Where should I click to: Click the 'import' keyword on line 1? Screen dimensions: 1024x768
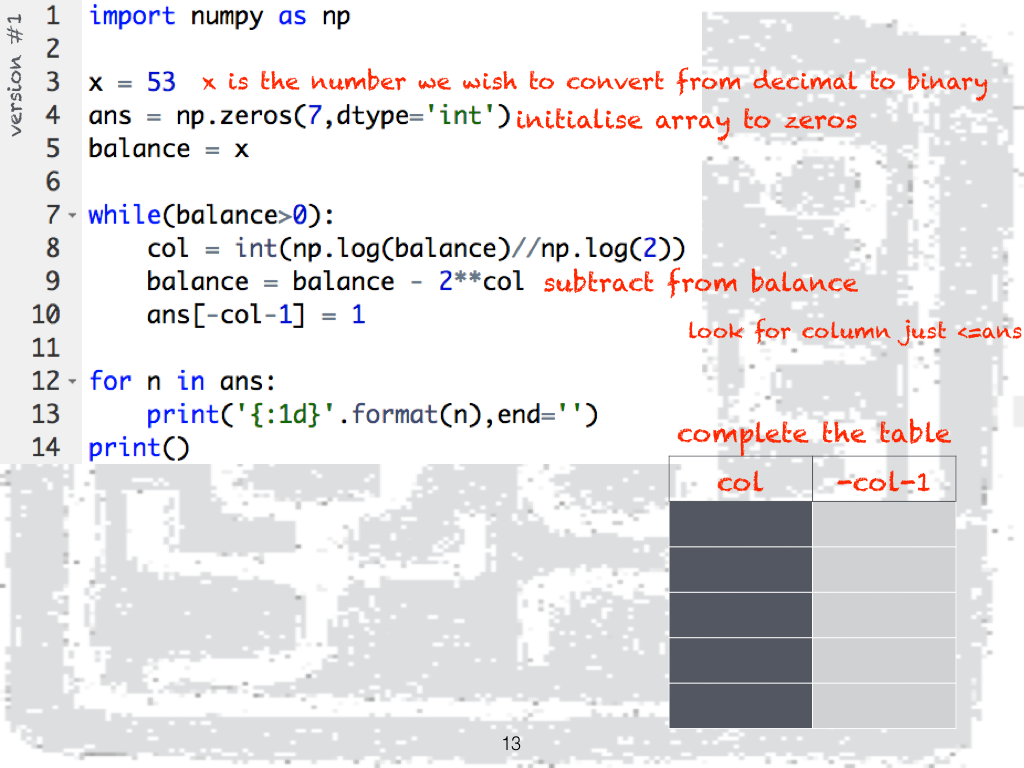(132, 16)
